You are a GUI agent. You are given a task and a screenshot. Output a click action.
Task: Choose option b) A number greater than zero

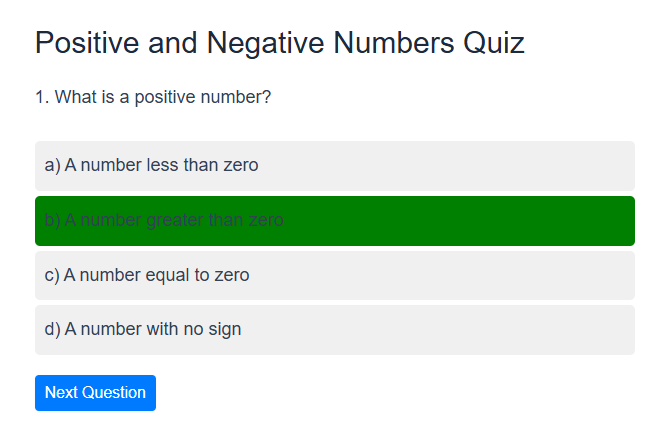point(334,220)
